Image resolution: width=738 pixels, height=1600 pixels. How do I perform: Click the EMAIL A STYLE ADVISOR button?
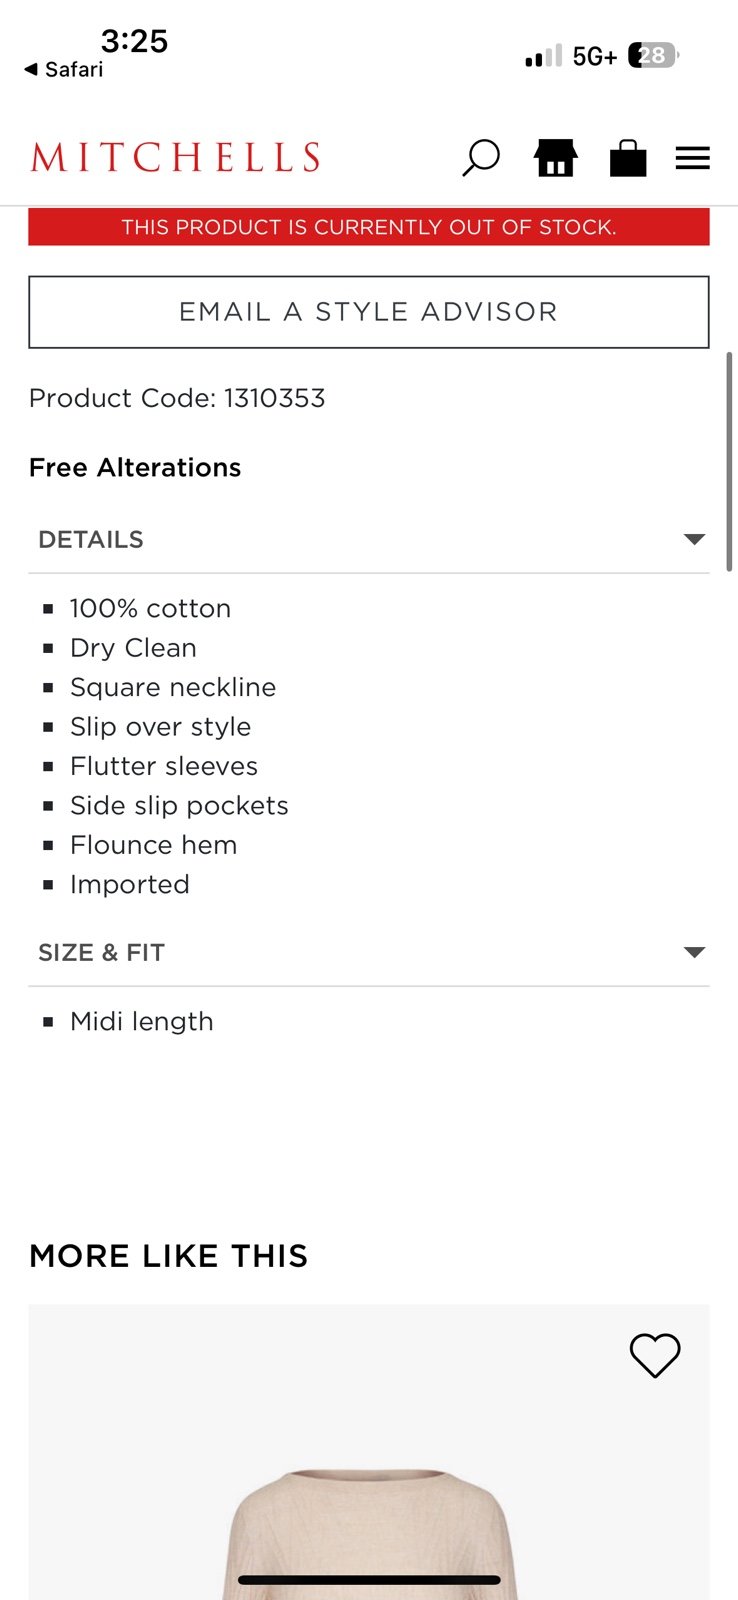[x=369, y=312]
